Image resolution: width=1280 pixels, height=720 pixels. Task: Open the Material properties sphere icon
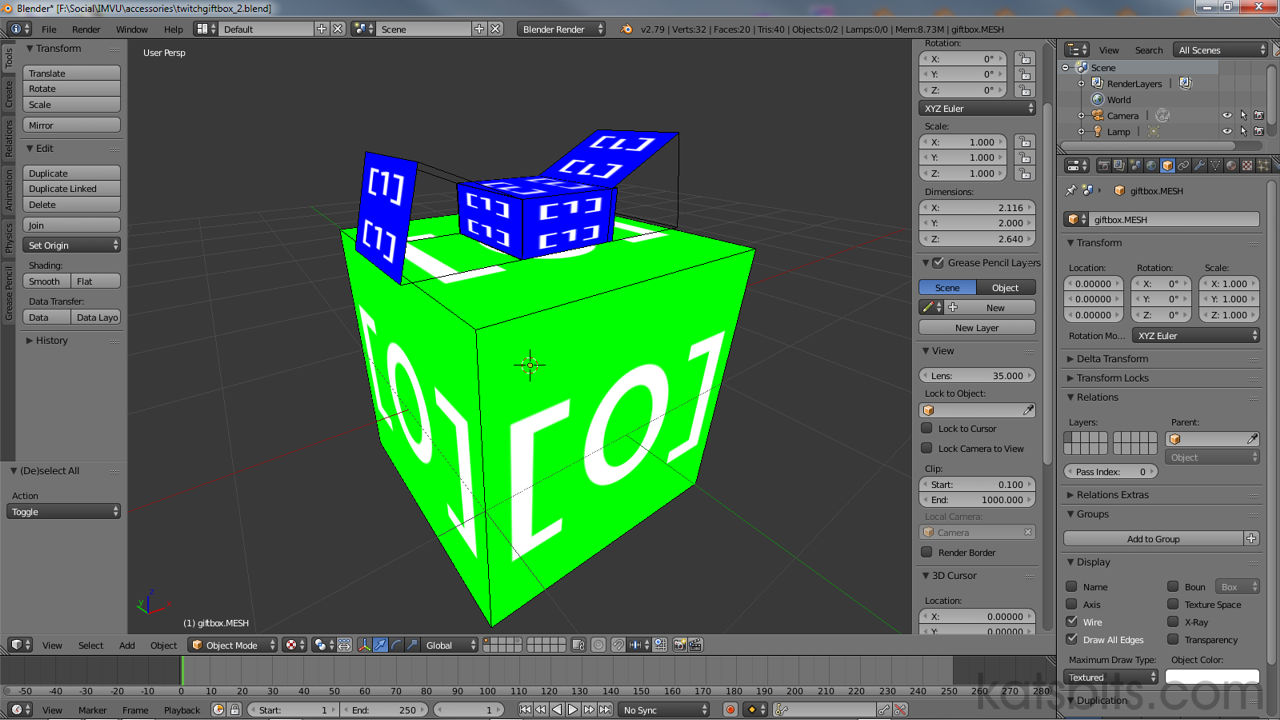tap(1231, 165)
